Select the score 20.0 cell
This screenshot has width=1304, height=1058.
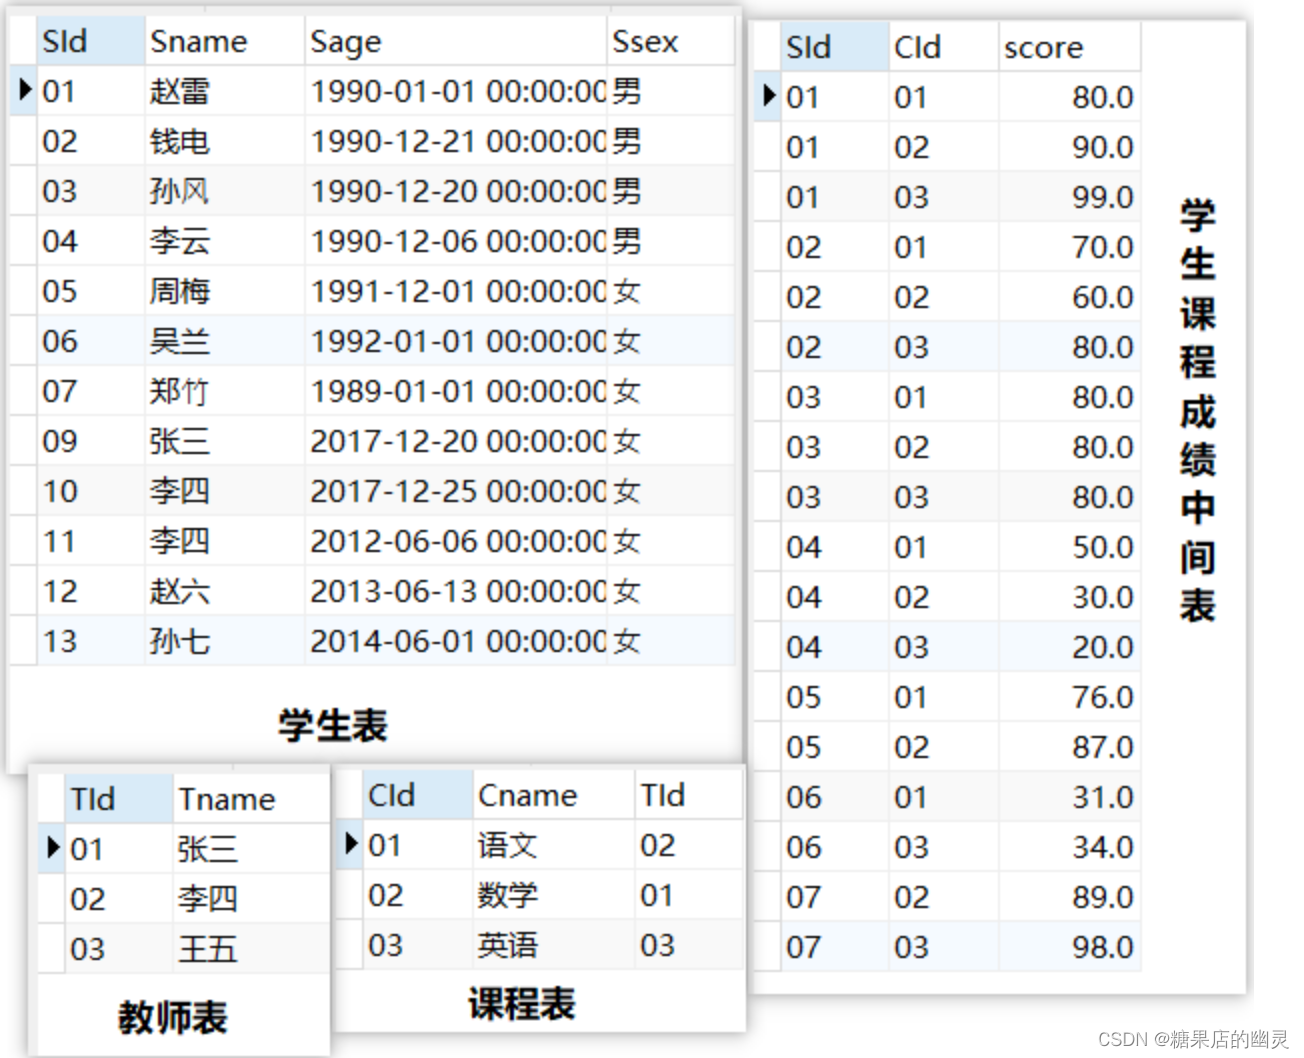click(x=1069, y=647)
